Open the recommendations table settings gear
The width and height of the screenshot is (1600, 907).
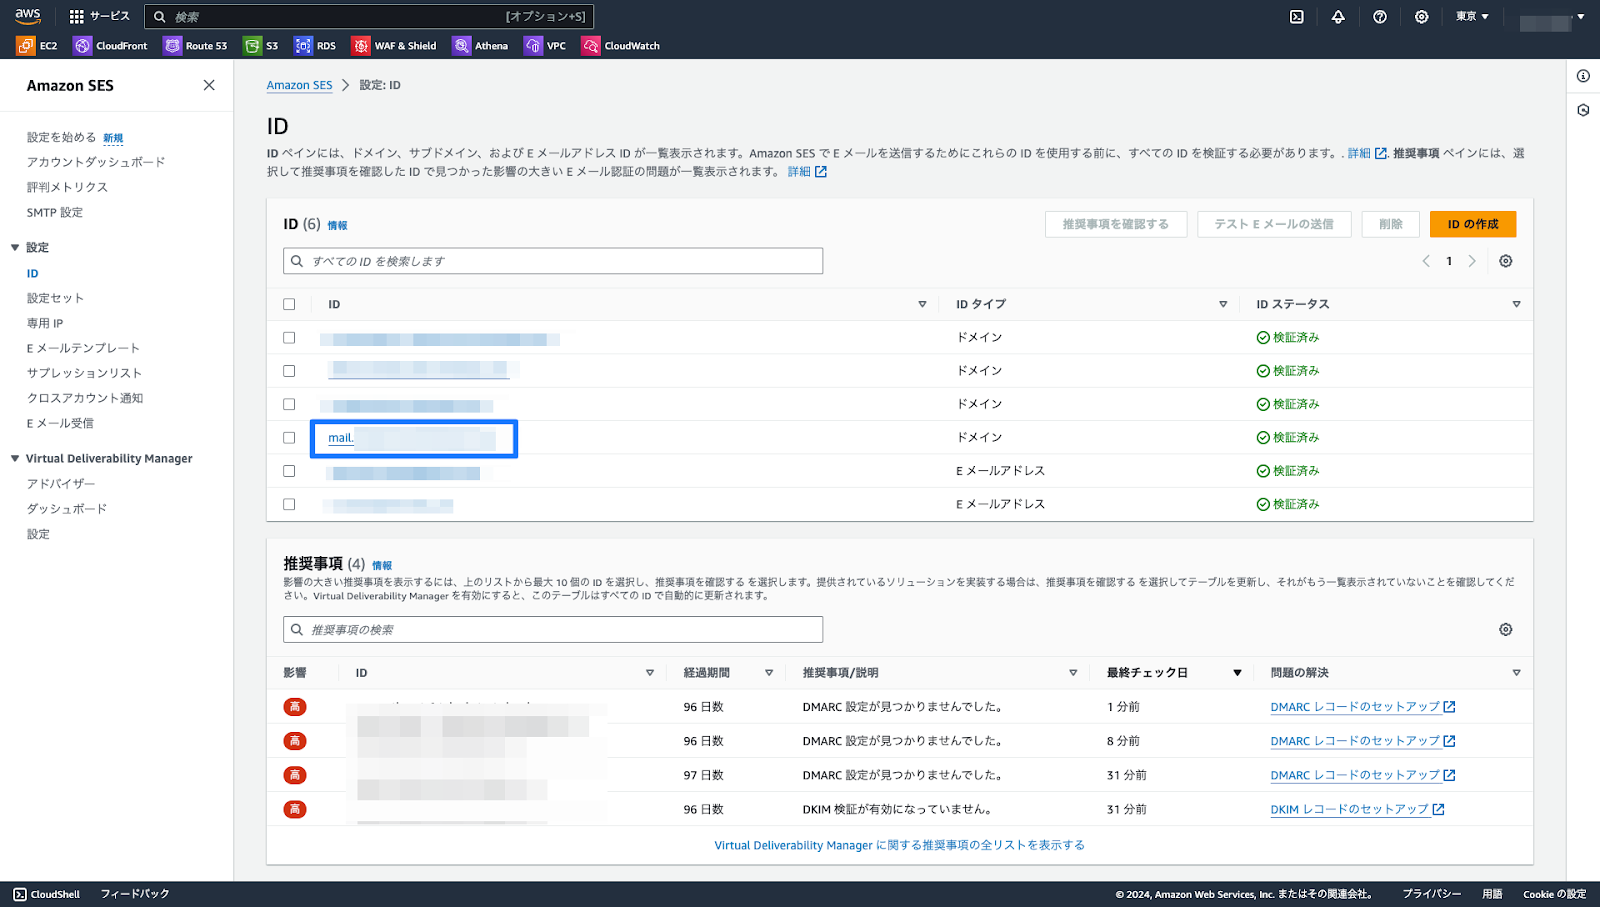[1506, 629]
